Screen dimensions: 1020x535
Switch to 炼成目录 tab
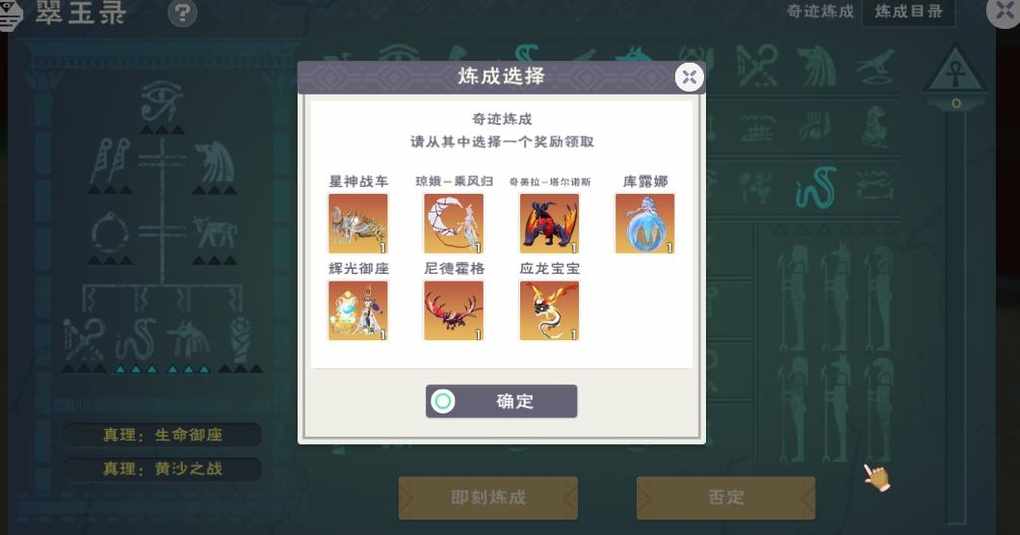pos(908,12)
